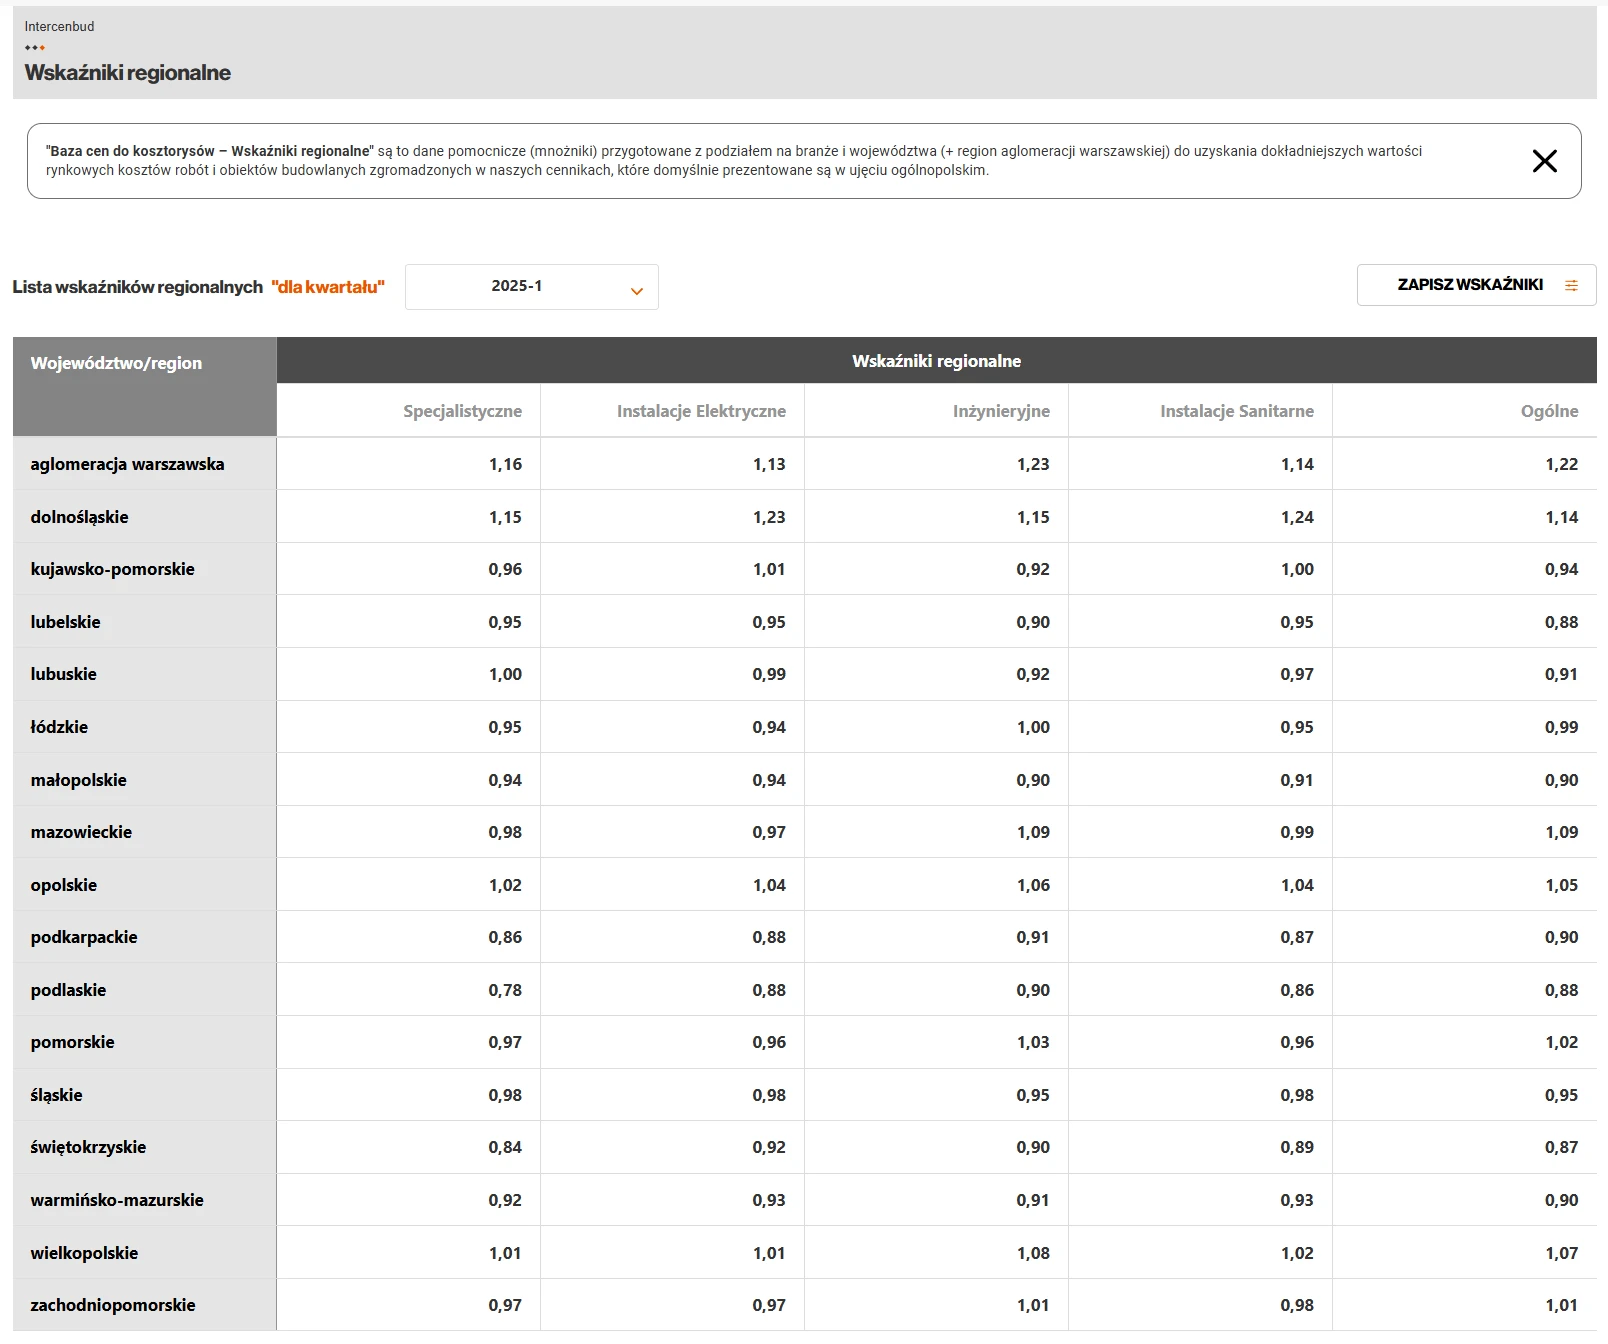
Task: Click the Wskaźniki regionalne table group header
Action: point(936,361)
